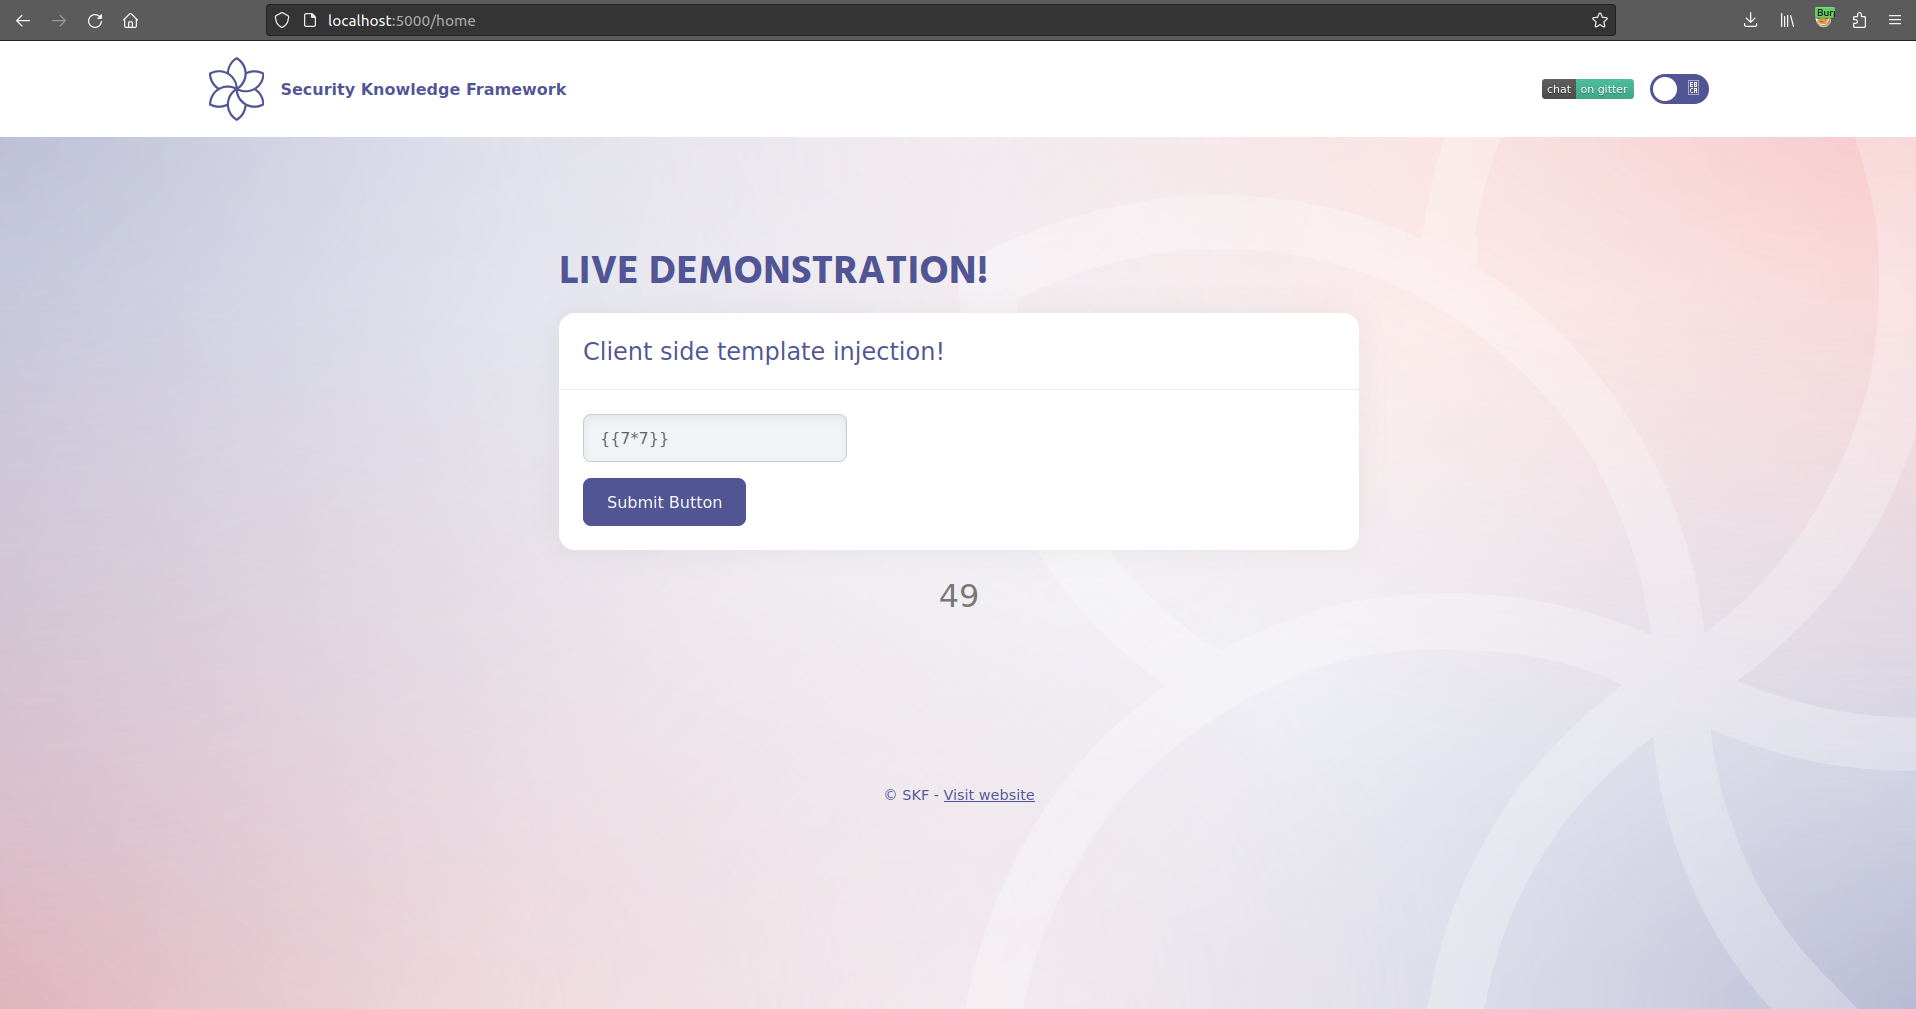Image resolution: width=1916 pixels, height=1009 pixels.
Task: Open the library bookmarks icon
Action: click(x=1787, y=20)
